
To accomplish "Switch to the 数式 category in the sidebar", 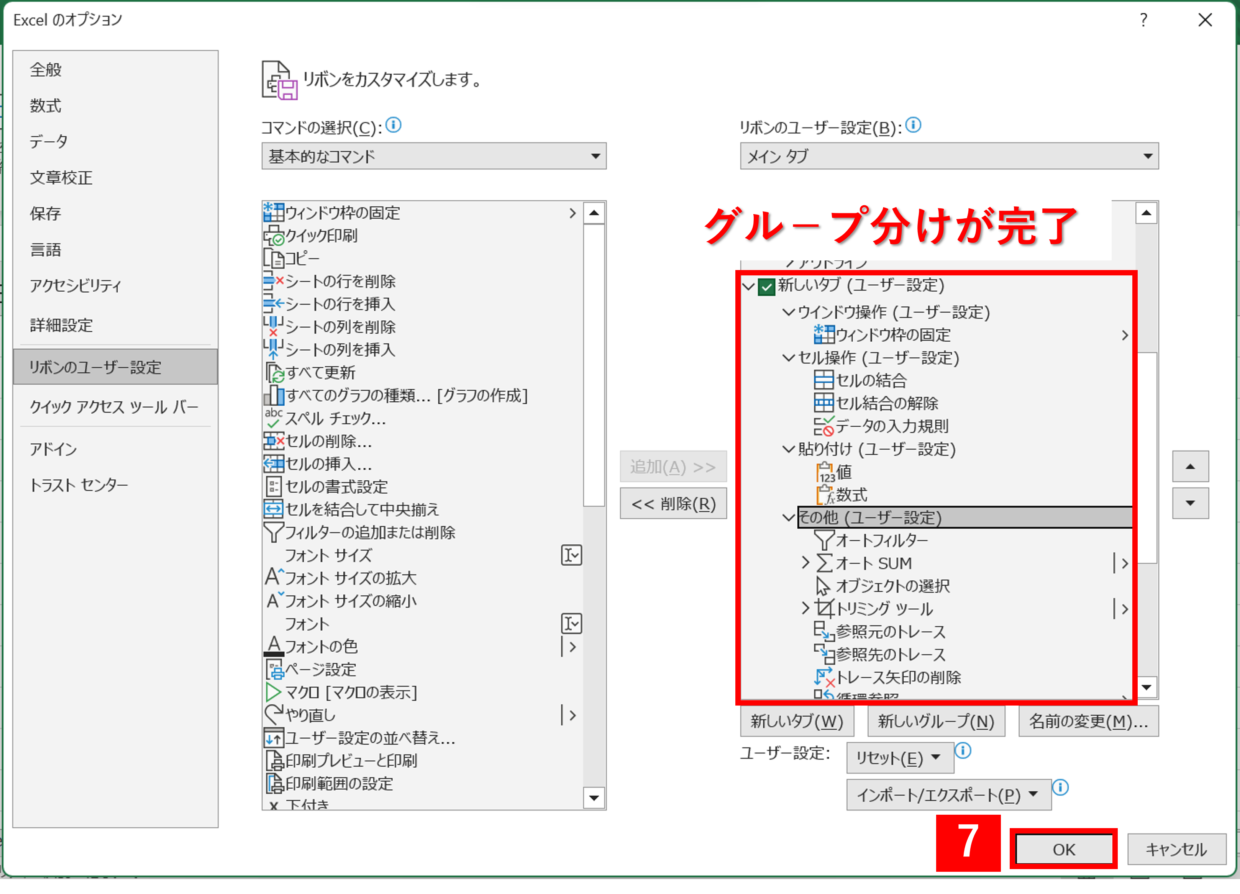I will click(x=46, y=106).
